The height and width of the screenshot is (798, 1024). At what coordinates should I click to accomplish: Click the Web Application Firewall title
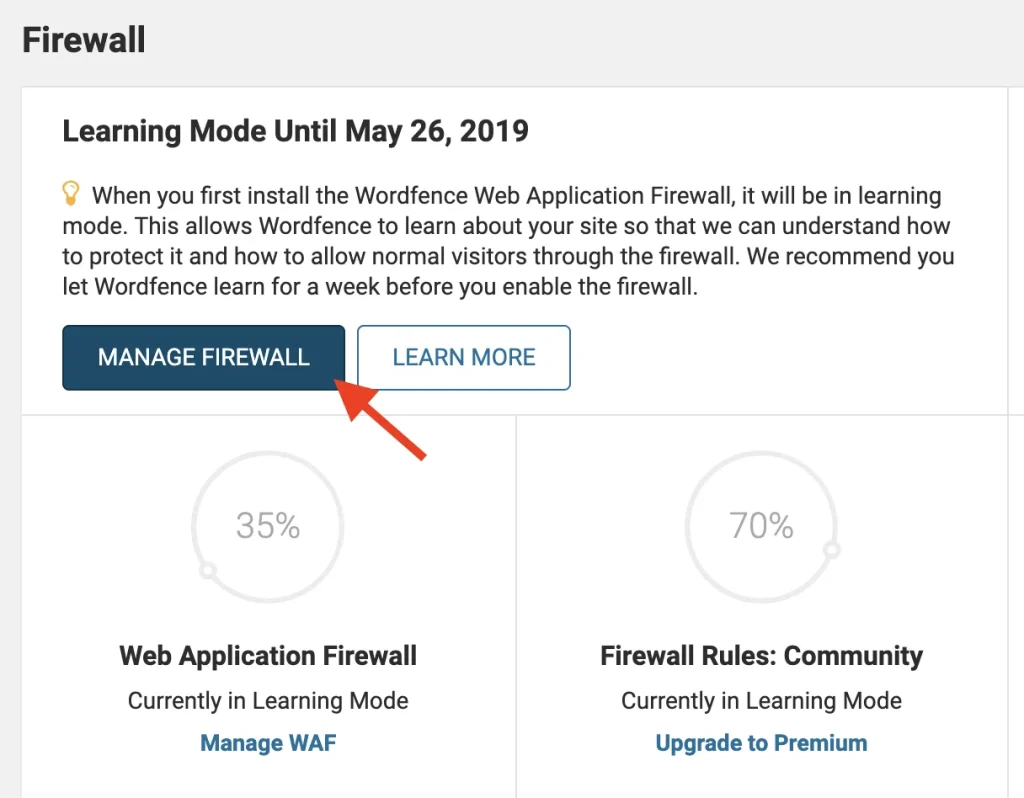point(268,656)
